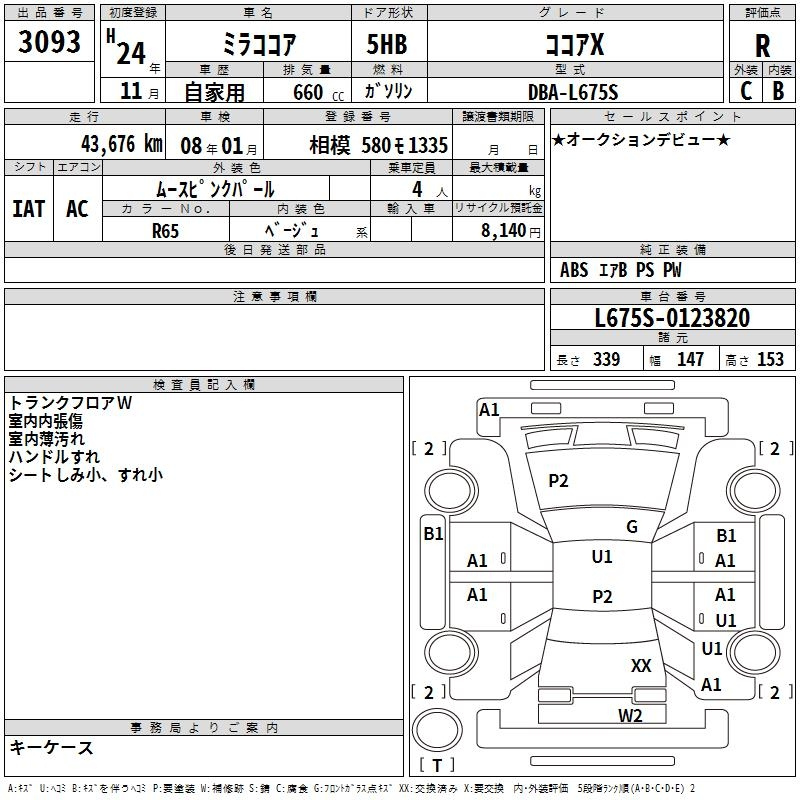Screen dimensions: 800x800
Task: Click the note 室内薄汚れ
Action: [46, 439]
